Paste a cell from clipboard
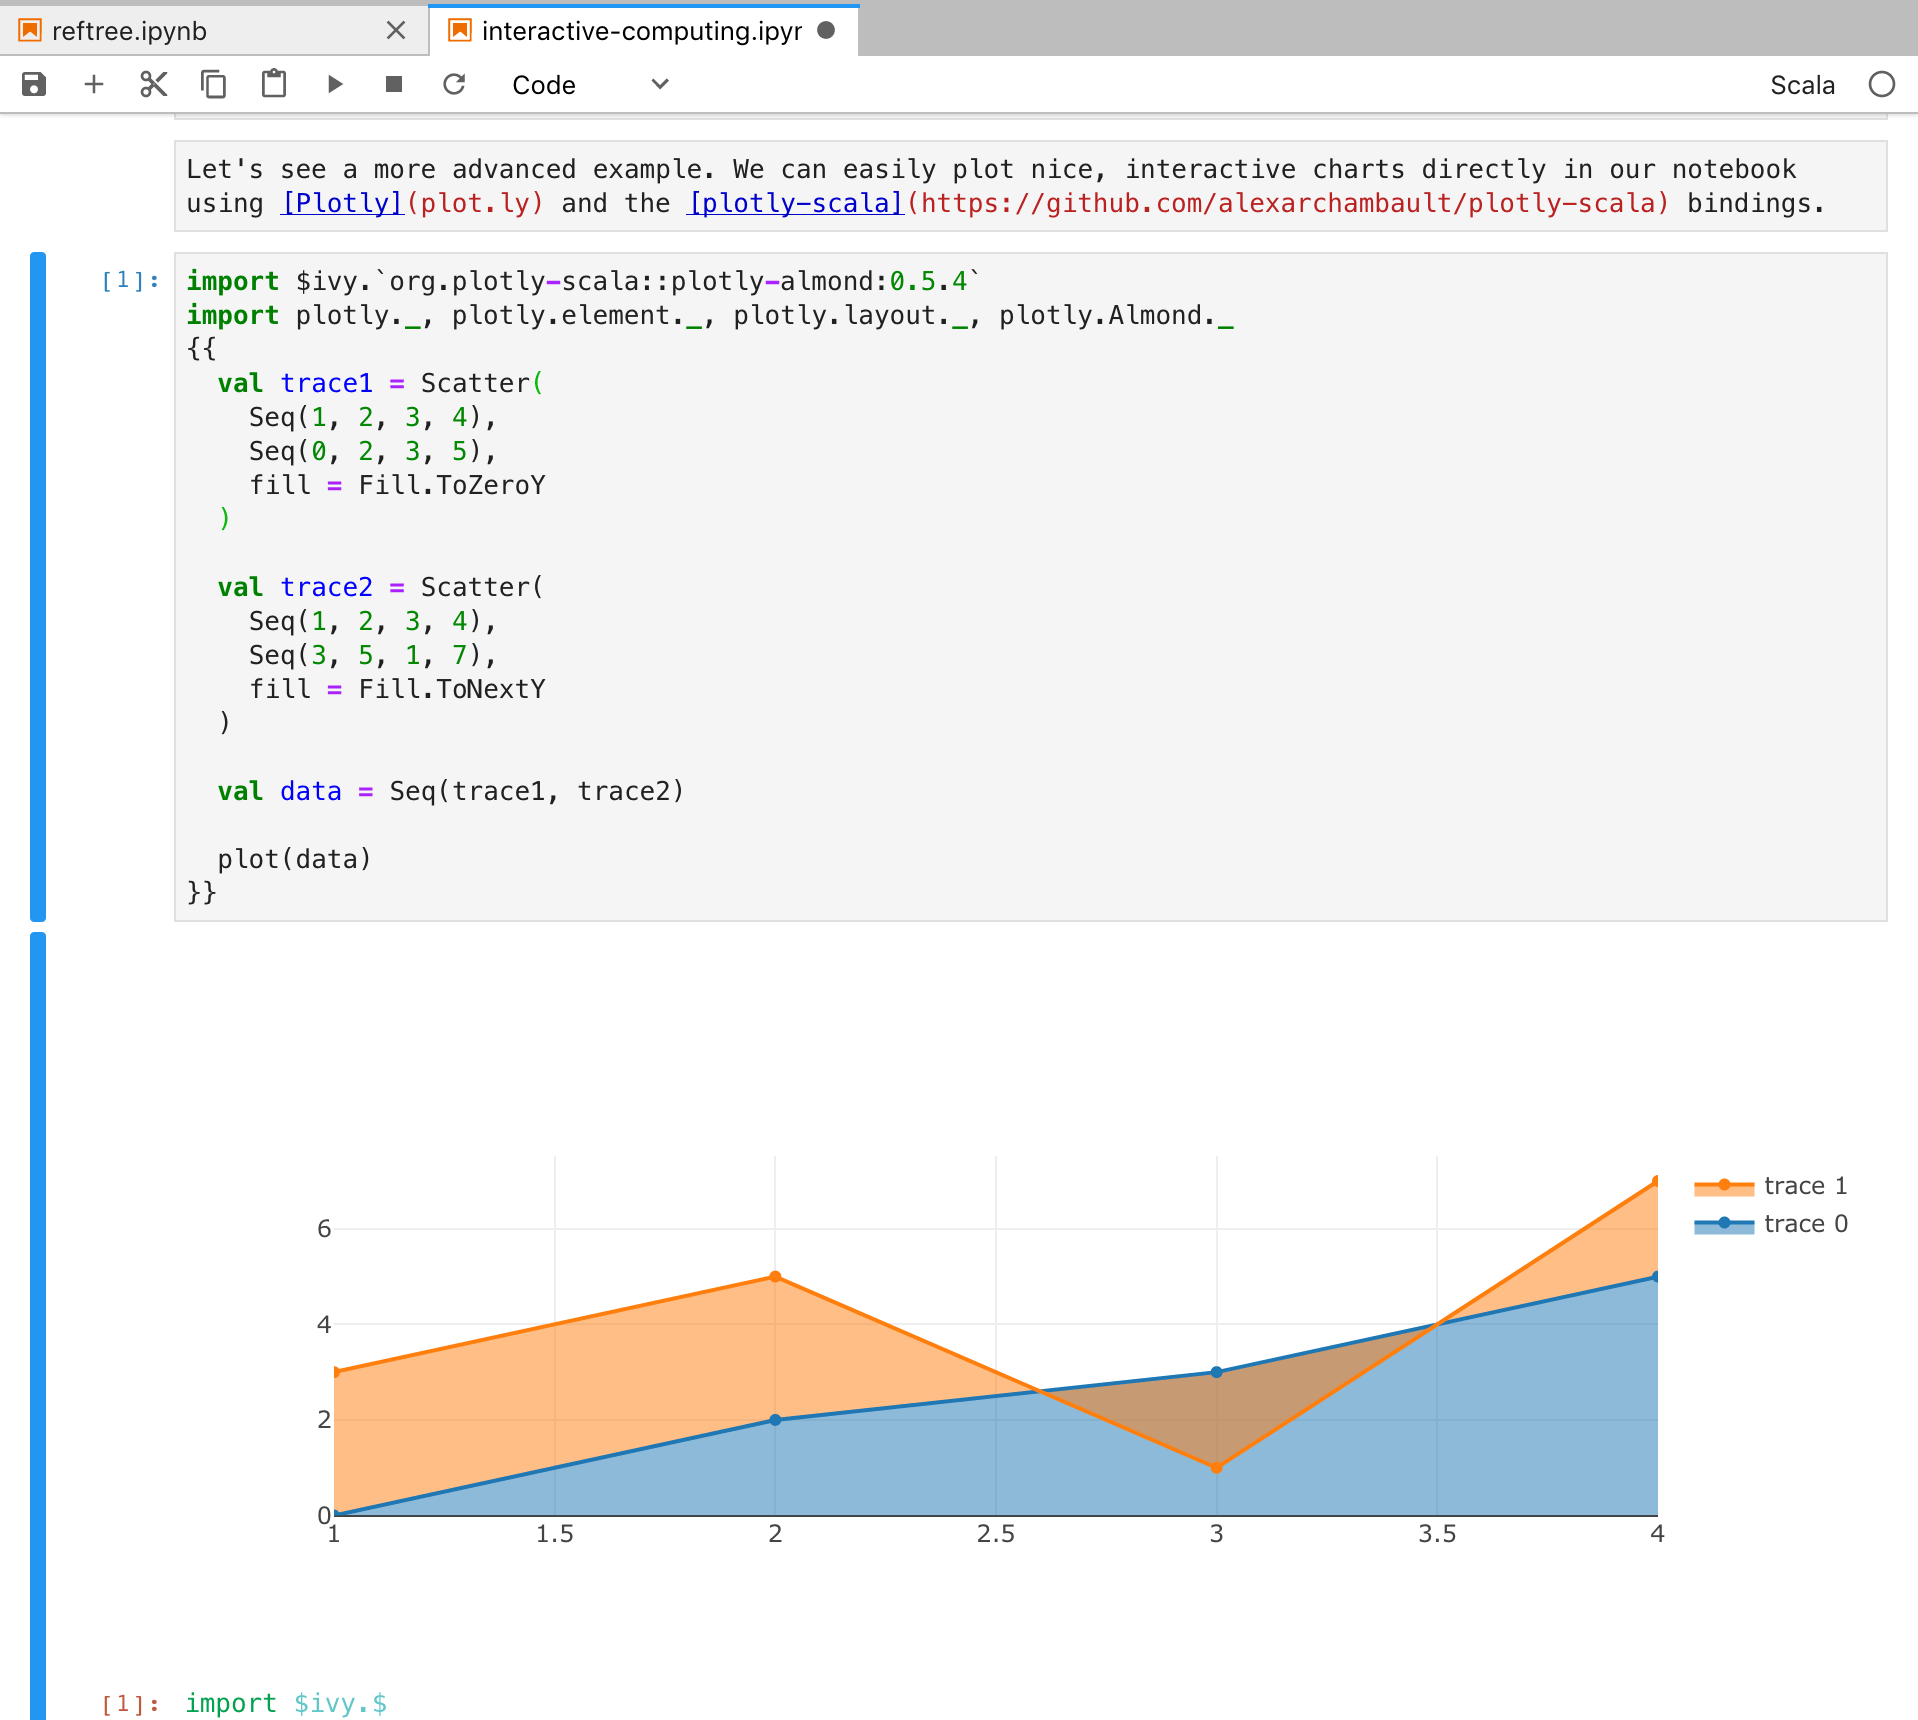Image resolution: width=1918 pixels, height=1720 pixels. (x=274, y=84)
